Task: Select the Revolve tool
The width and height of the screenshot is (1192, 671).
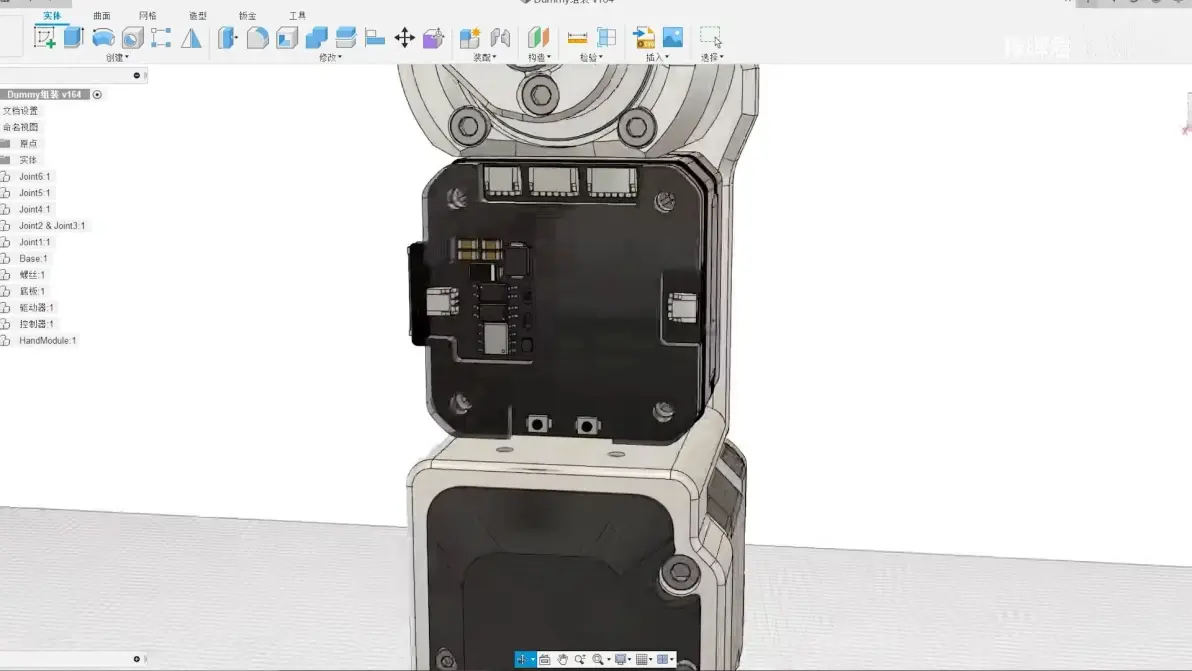Action: point(103,37)
